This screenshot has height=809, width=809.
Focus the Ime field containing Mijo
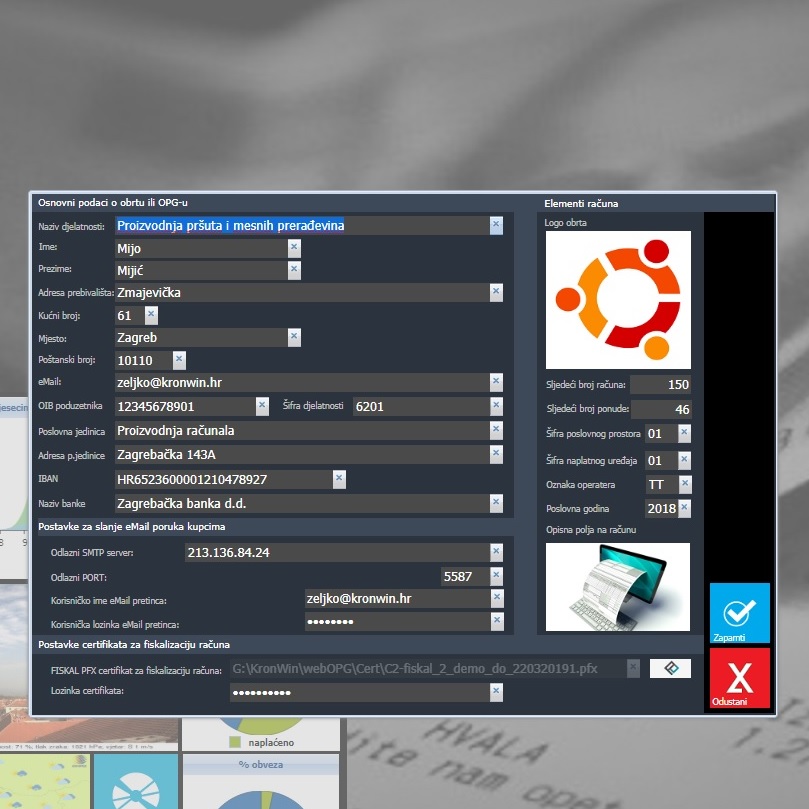[201, 248]
